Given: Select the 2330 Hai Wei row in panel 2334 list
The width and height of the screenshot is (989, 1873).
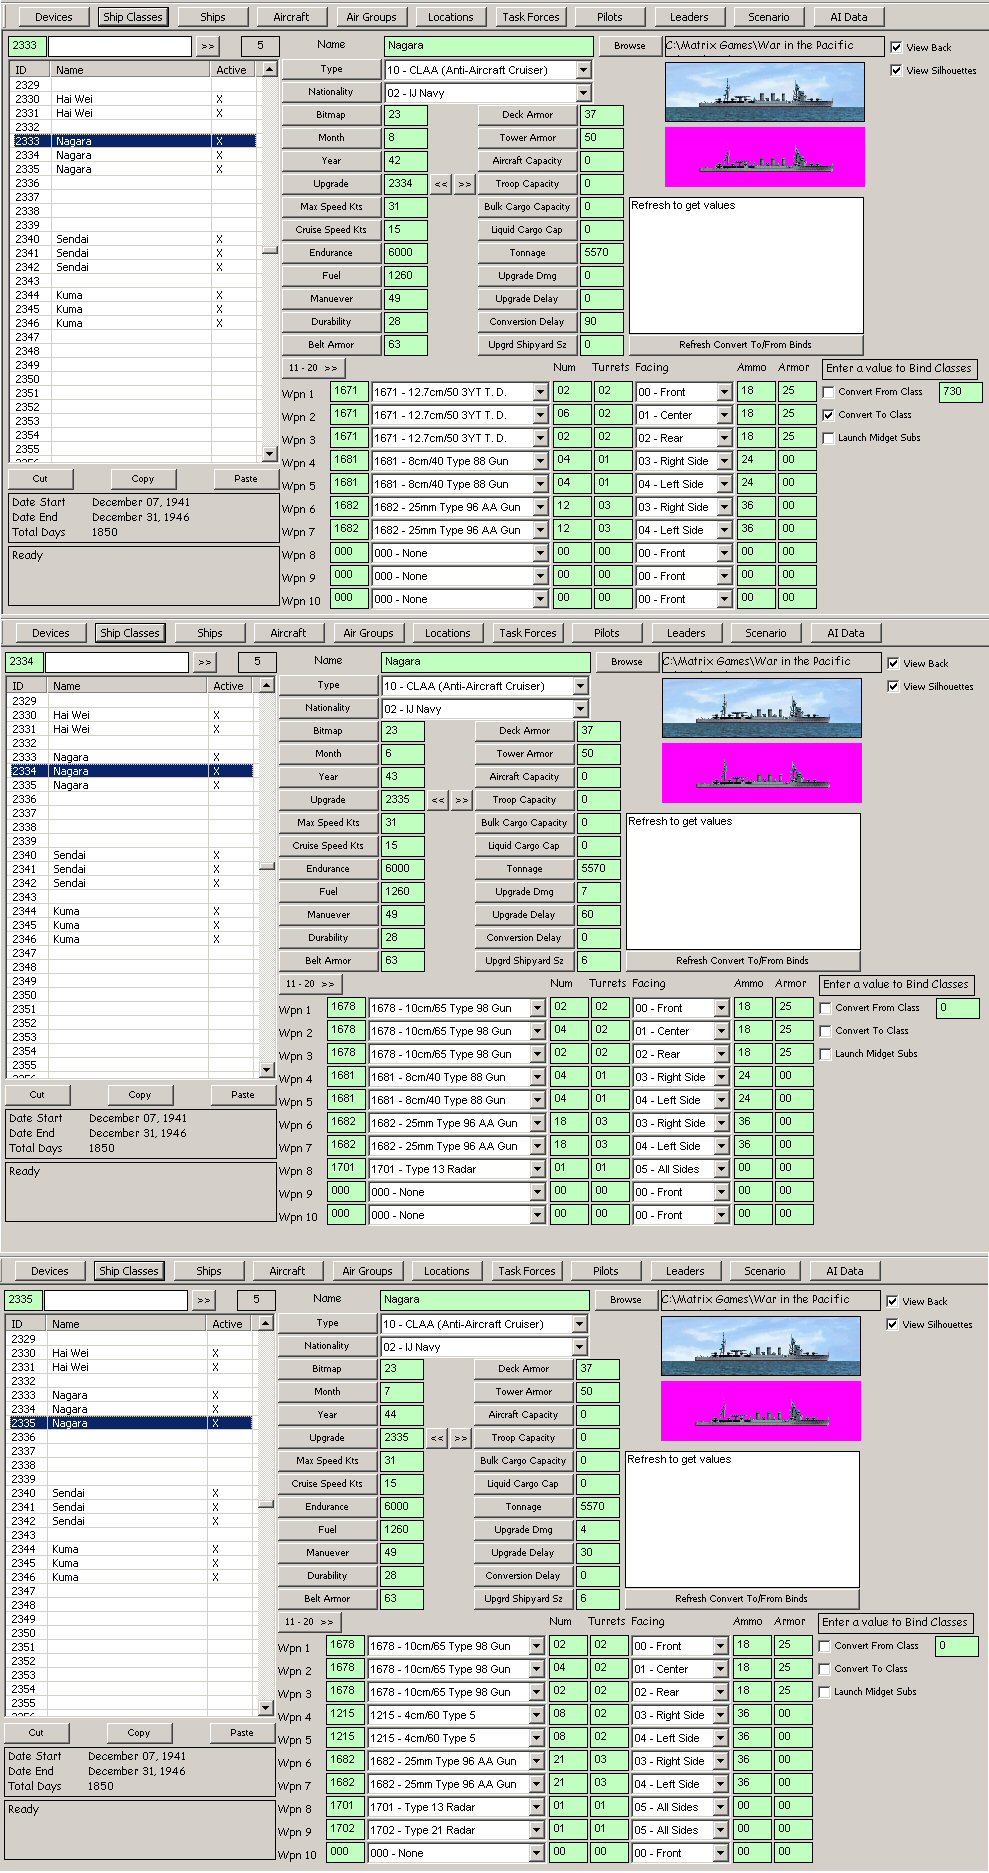Looking at the screenshot, I should tap(131, 716).
